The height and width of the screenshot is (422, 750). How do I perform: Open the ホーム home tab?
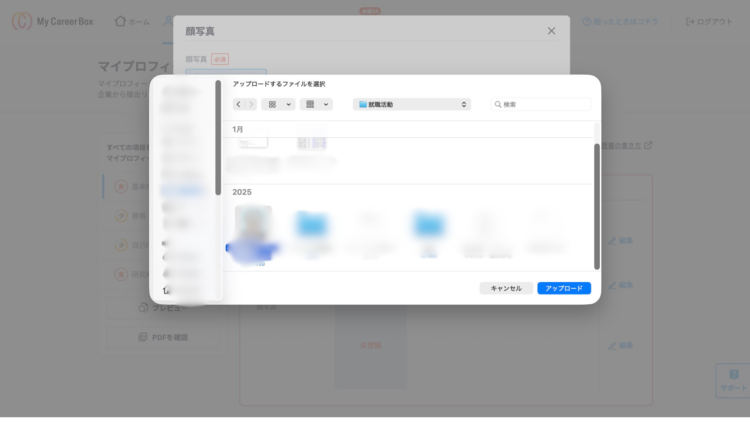132,22
